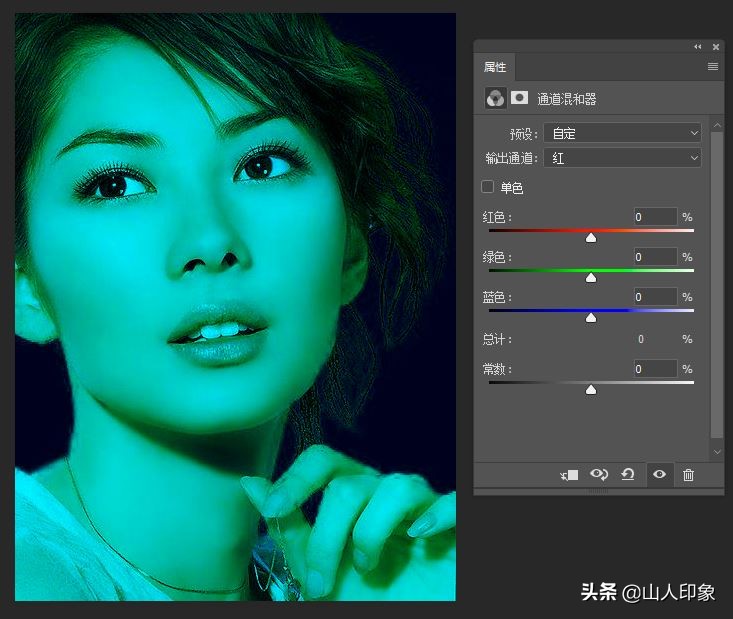Click the 通道混和器 title text
The height and width of the screenshot is (619, 733).
567,99
